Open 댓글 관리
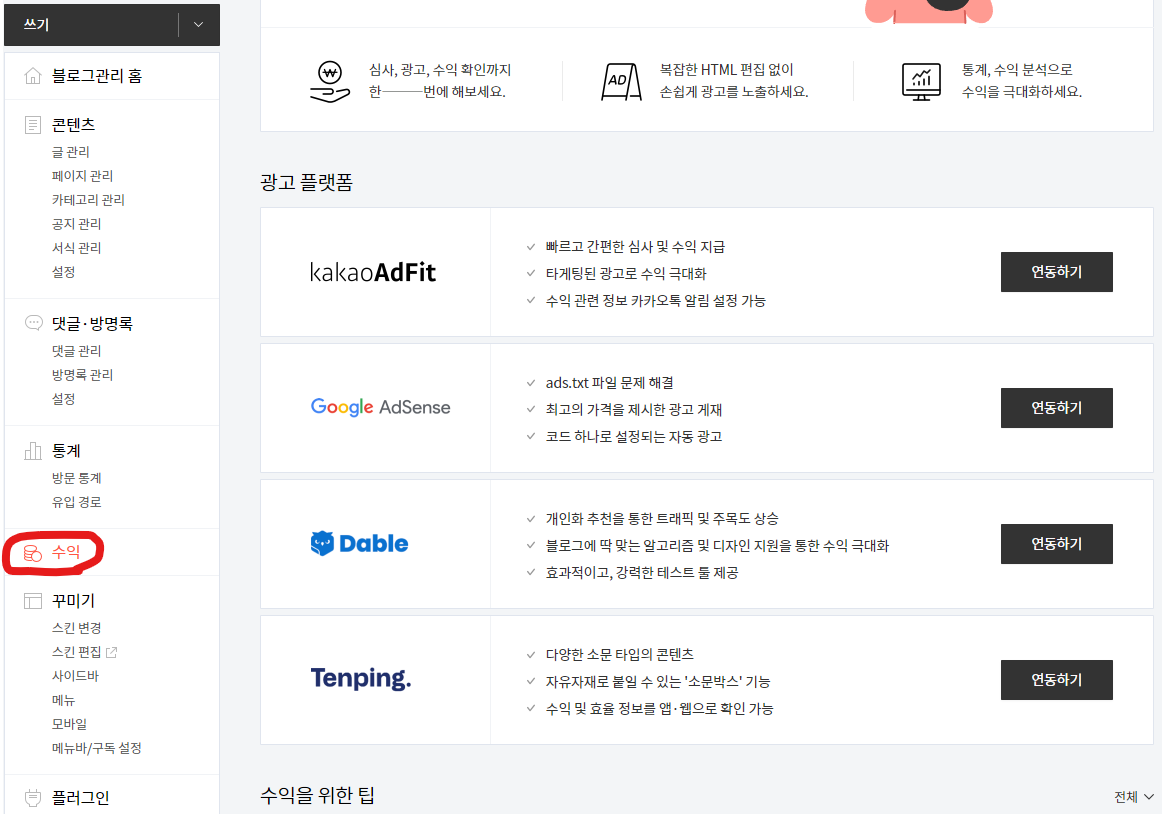This screenshot has width=1162, height=814. click(76, 351)
